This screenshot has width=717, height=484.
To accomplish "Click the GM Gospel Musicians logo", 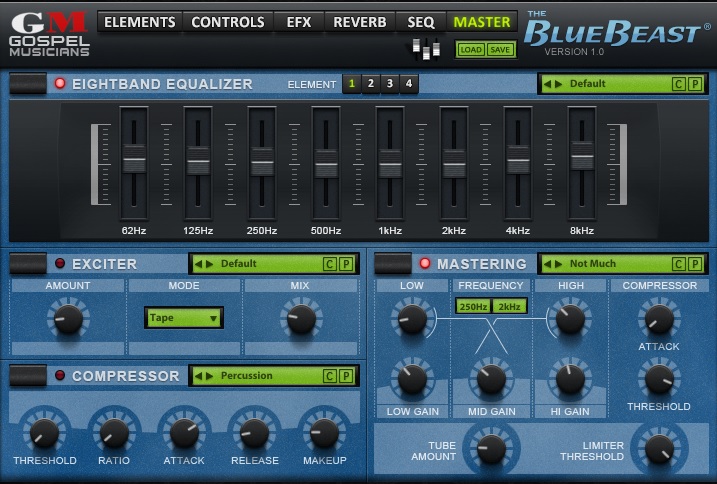I will click(x=49, y=34).
